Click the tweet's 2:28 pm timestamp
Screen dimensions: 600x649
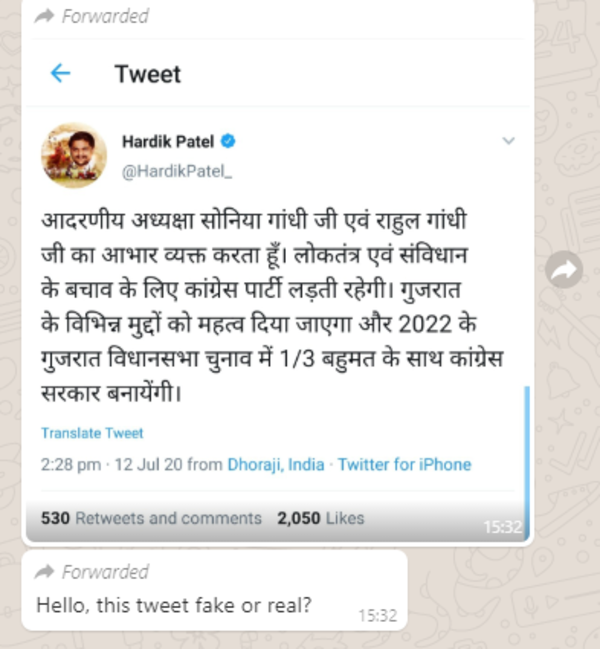[72, 464]
